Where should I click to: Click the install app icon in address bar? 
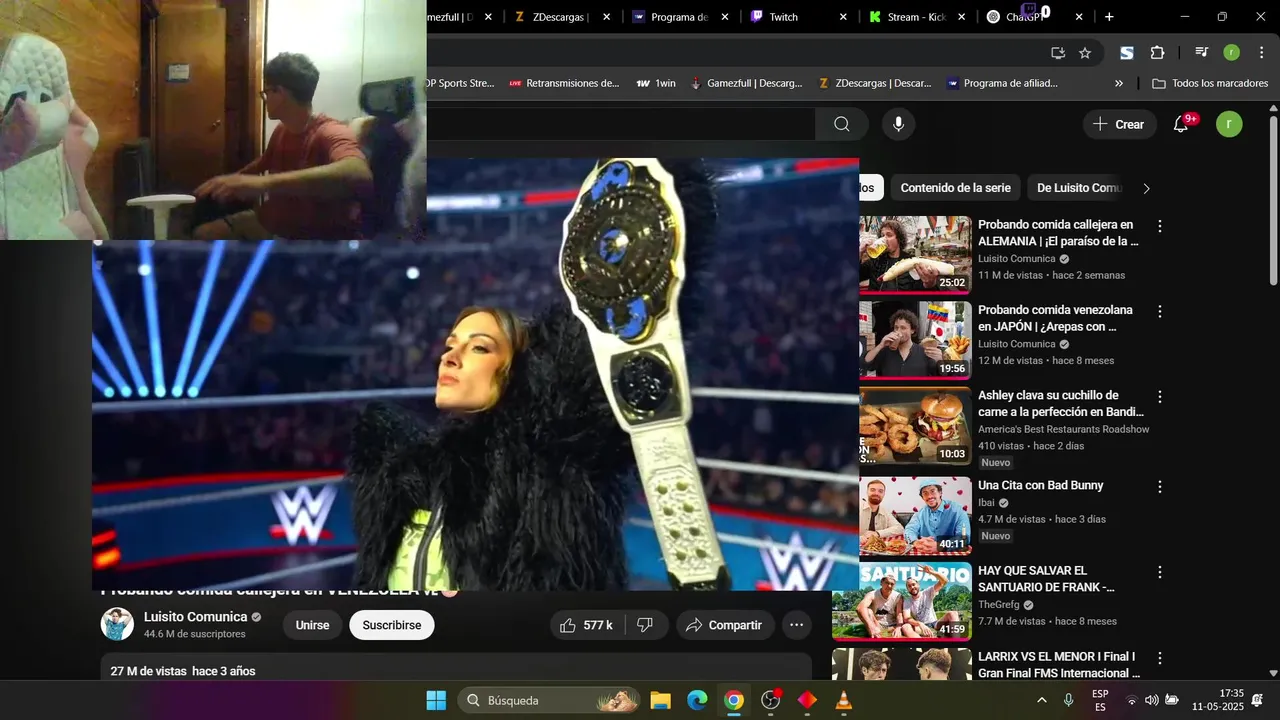[x=1058, y=53]
